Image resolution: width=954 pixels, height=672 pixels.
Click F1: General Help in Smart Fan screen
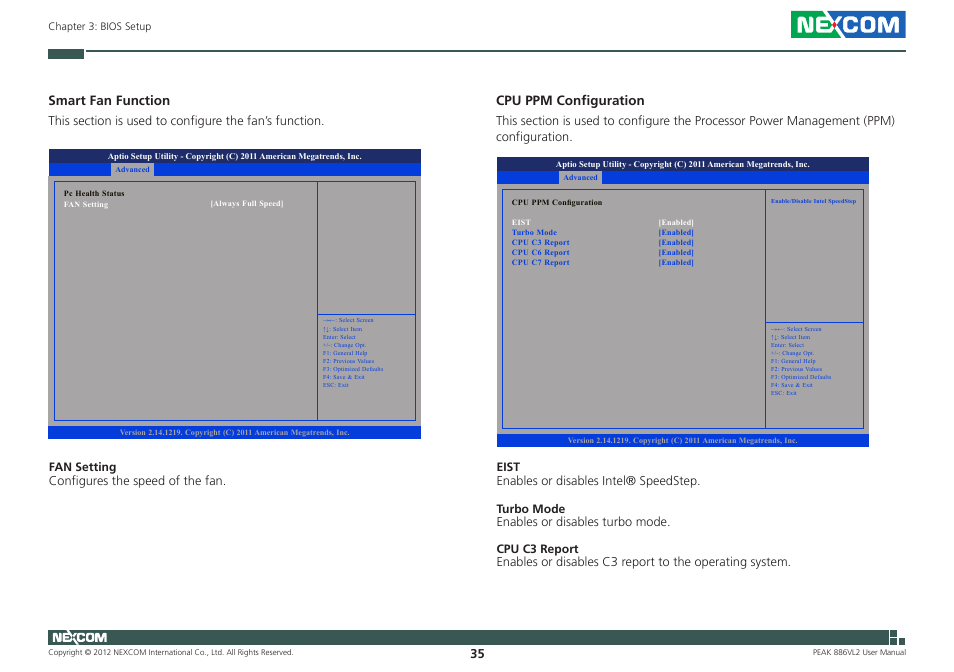click(x=345, y=353)
